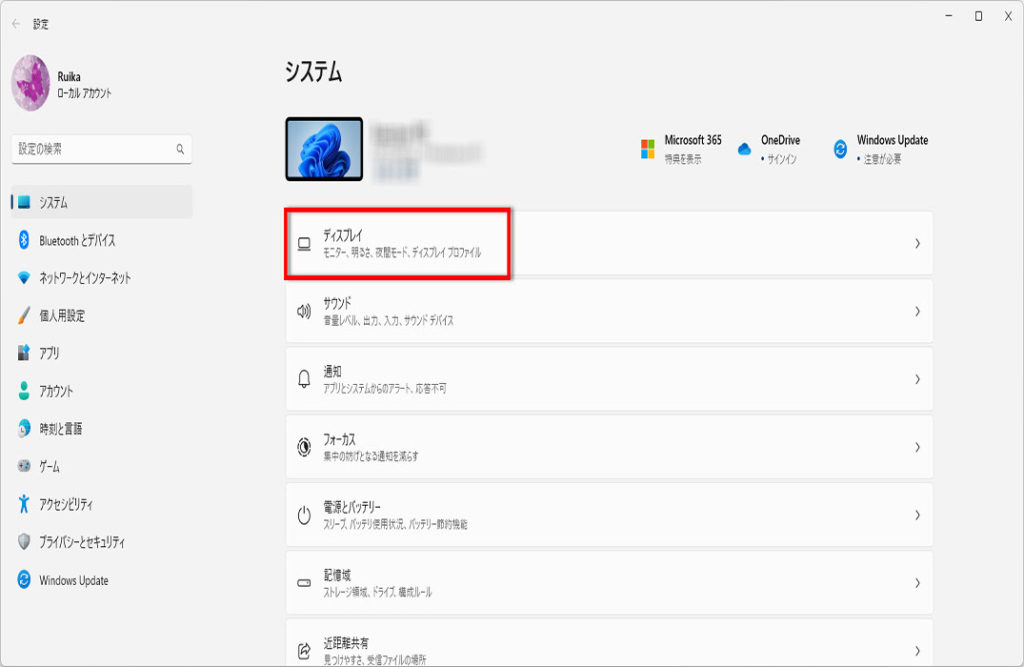1024x667 pixels.
Task: Click the network Wi-Fi icon in sidebar
Action: click(24, 278)
